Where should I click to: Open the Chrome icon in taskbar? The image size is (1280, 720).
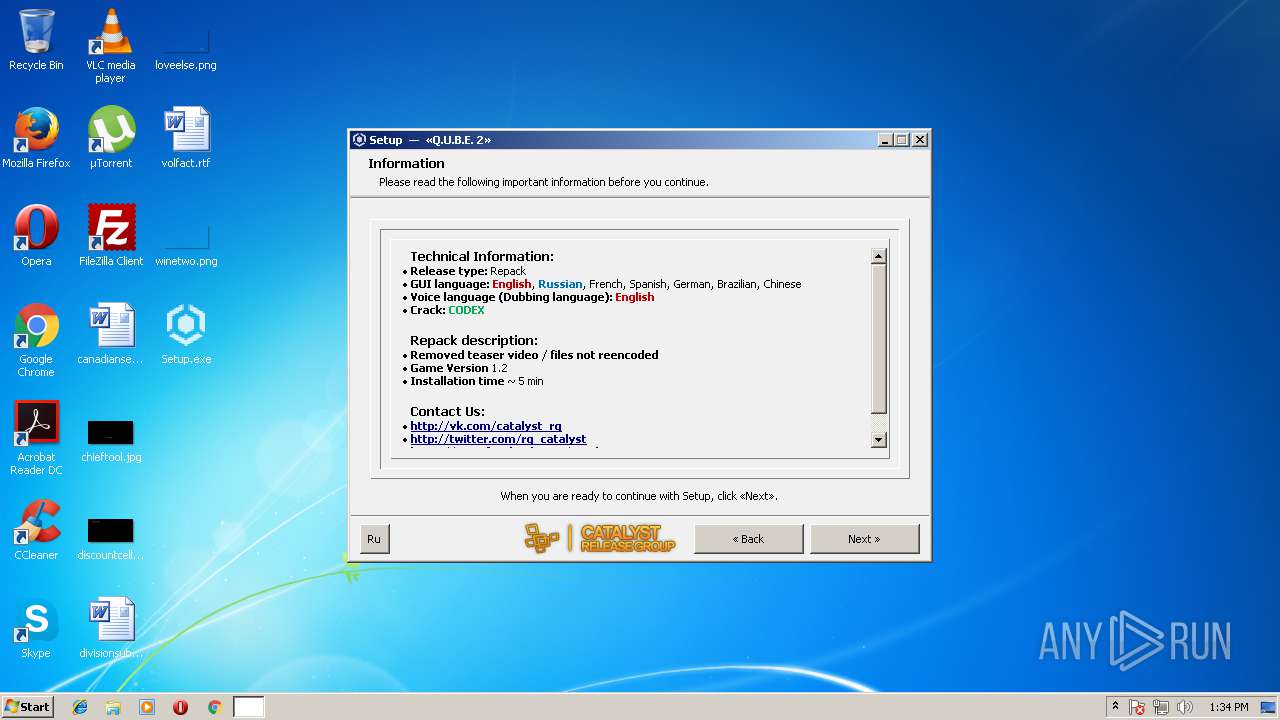214,707
